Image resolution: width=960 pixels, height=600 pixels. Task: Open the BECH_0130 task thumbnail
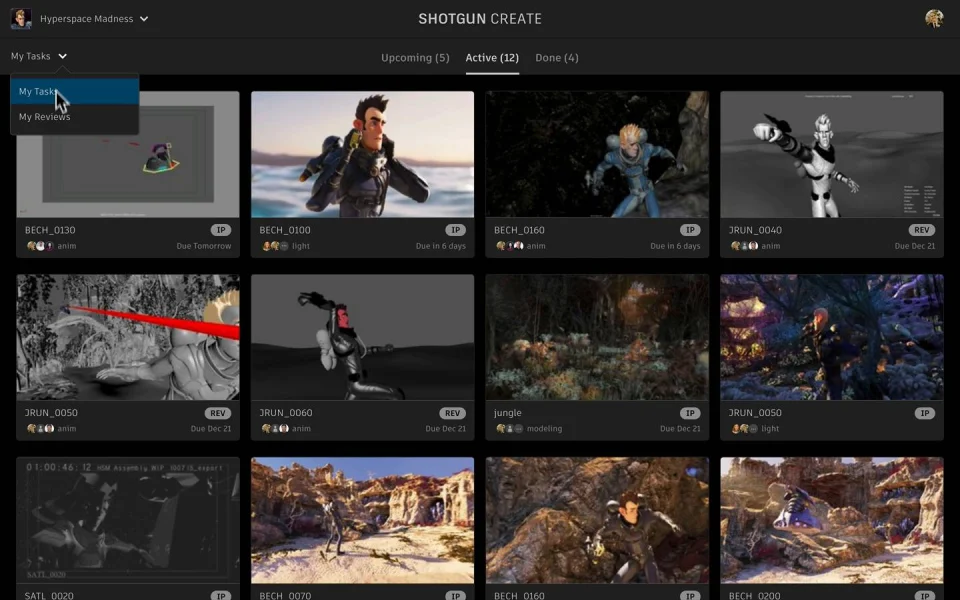tap(128, 154)
